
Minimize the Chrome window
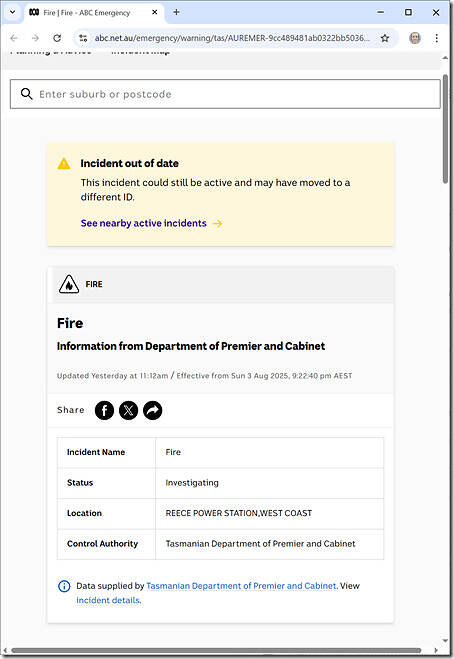[x=380, y=12]
